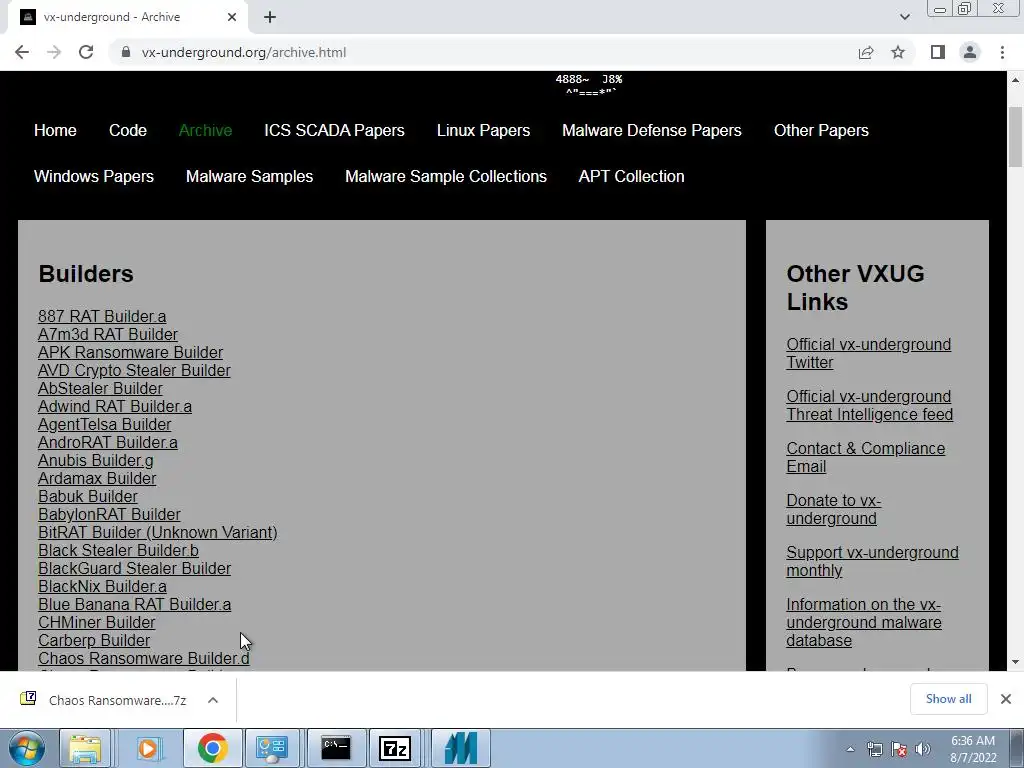Open Malware Sample Collections section
The image size is (1024, 768).
446,176
